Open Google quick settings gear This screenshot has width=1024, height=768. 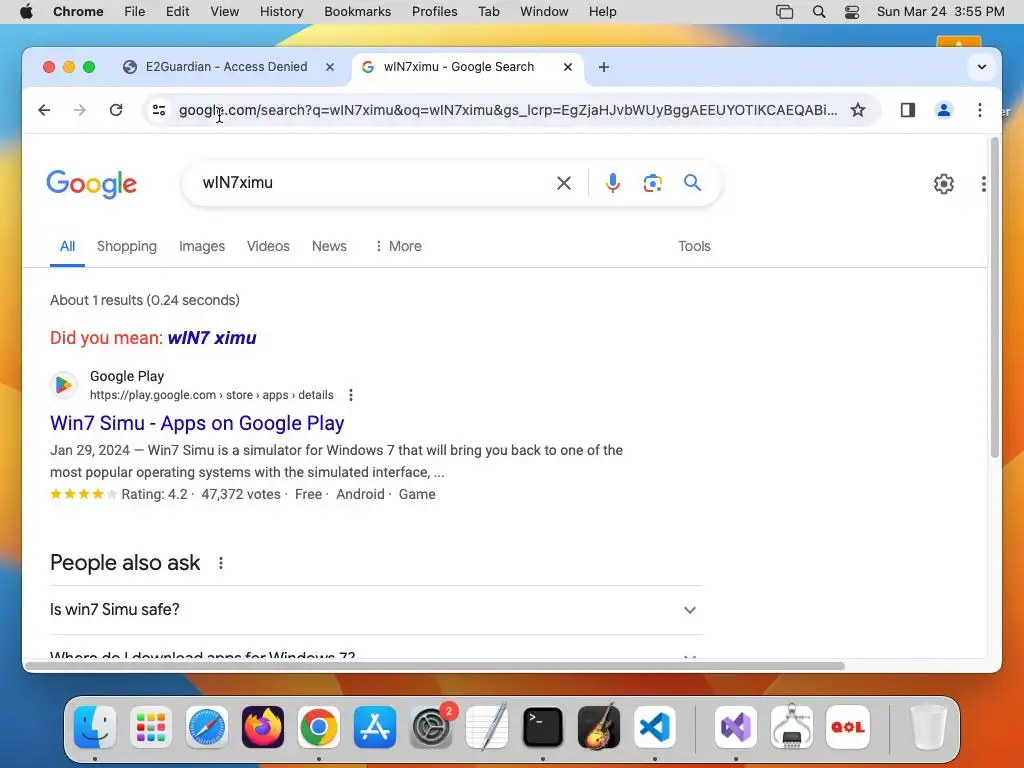(943, 184)
